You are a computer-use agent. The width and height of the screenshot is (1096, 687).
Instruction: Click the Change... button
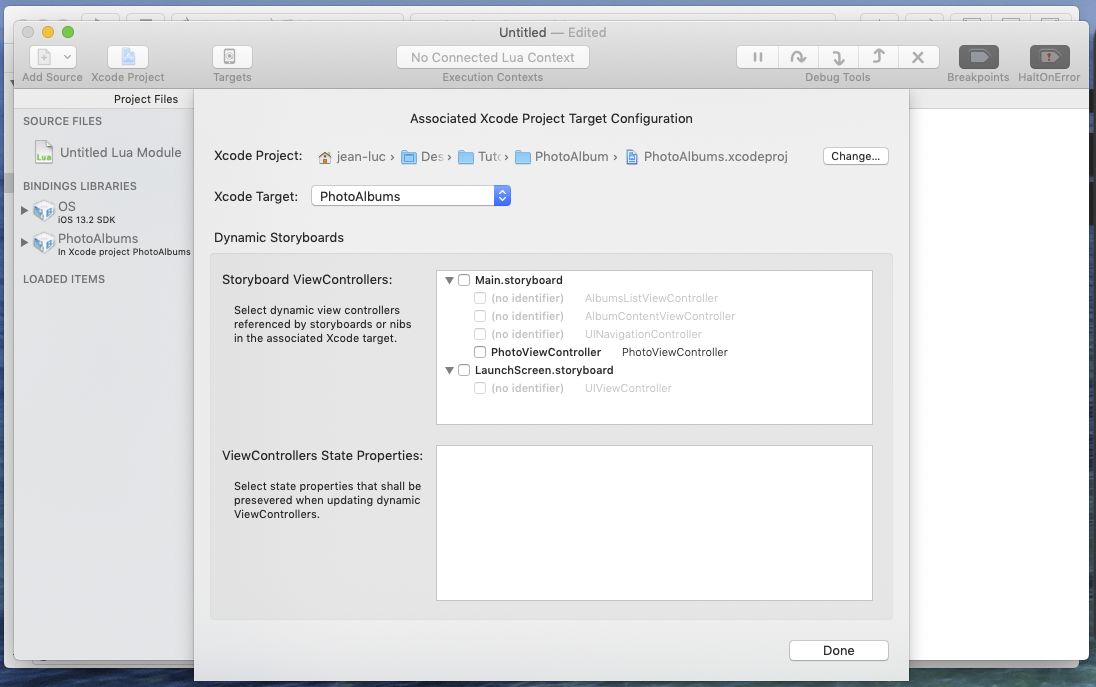856,156
